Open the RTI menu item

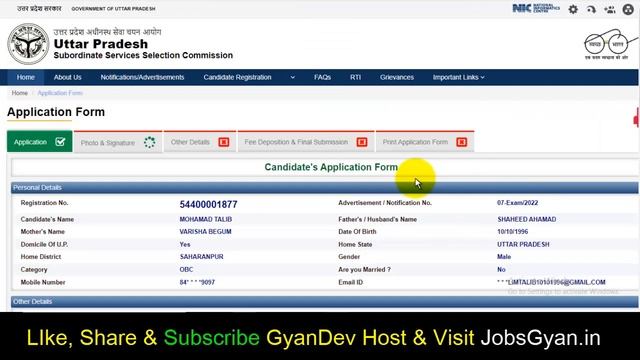click(x=356, y=77)
